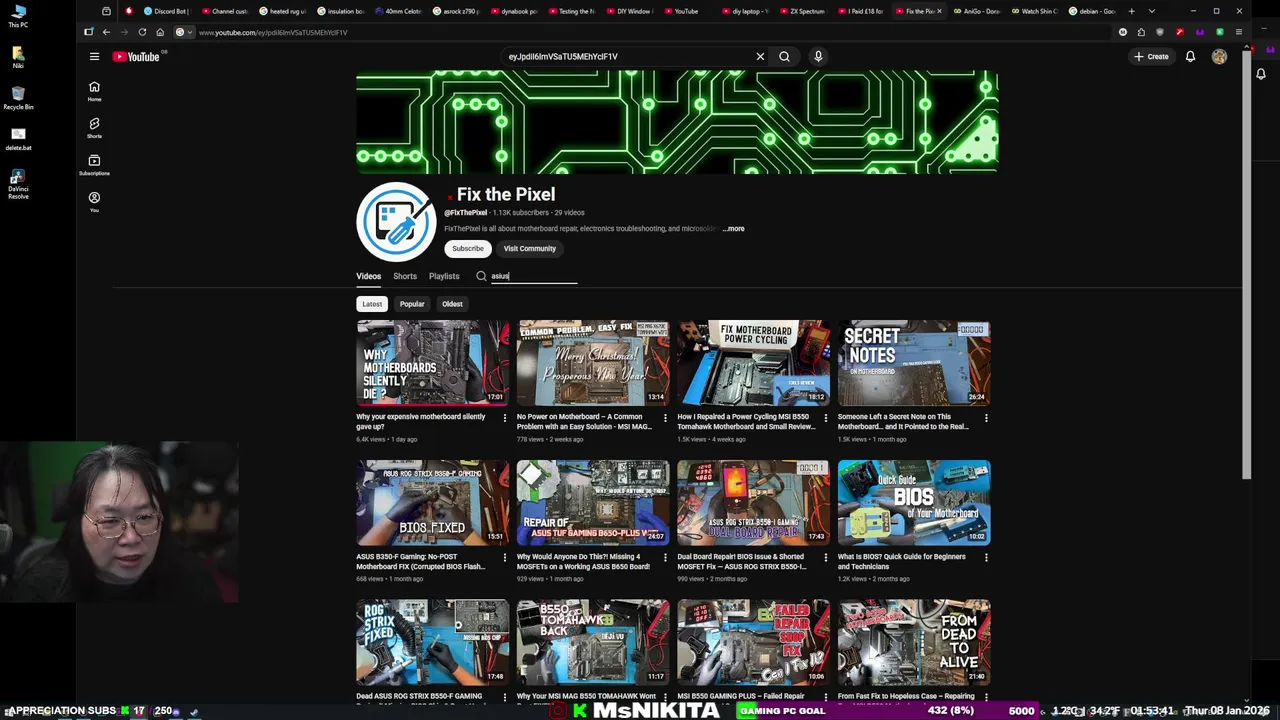Open the account avatar menu
1280x720 pixels.
[1219, 57]
